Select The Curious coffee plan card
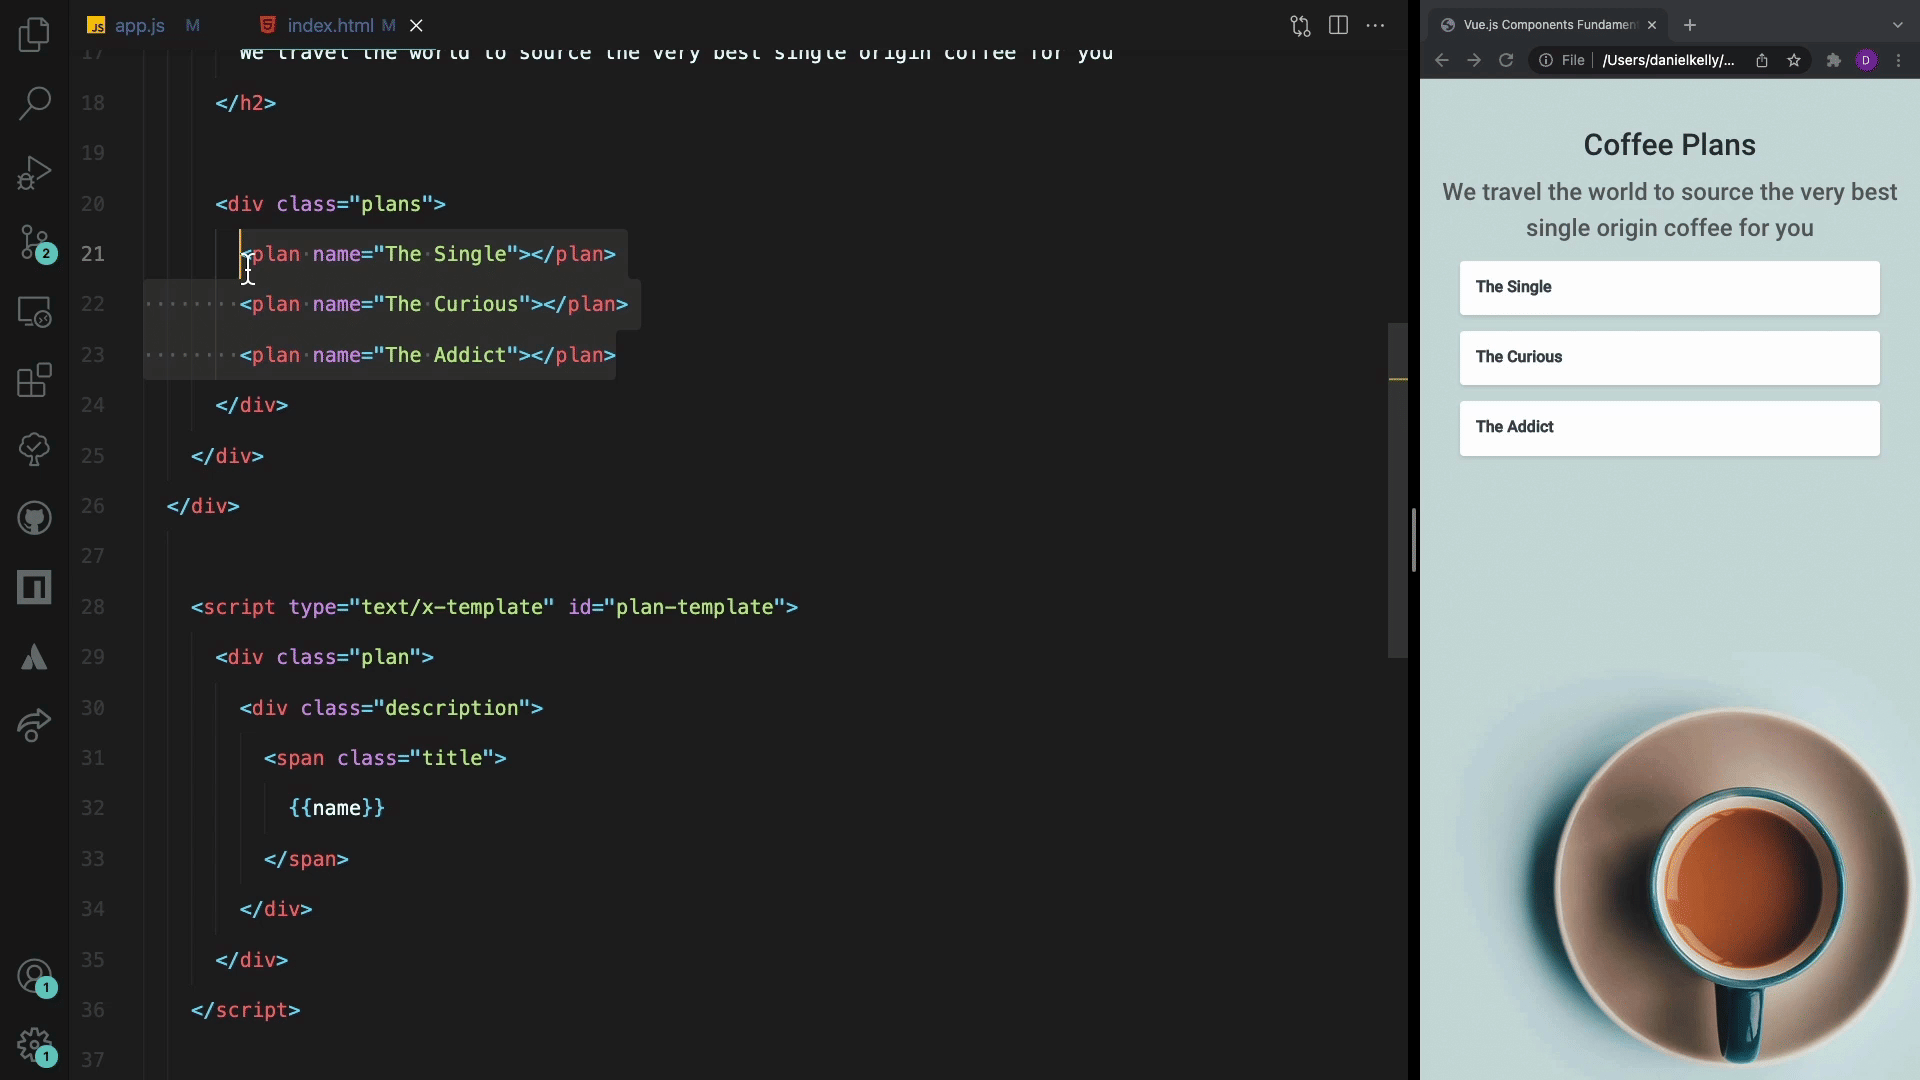Screen dimensions: 1920x1080 pos(1670,358)
